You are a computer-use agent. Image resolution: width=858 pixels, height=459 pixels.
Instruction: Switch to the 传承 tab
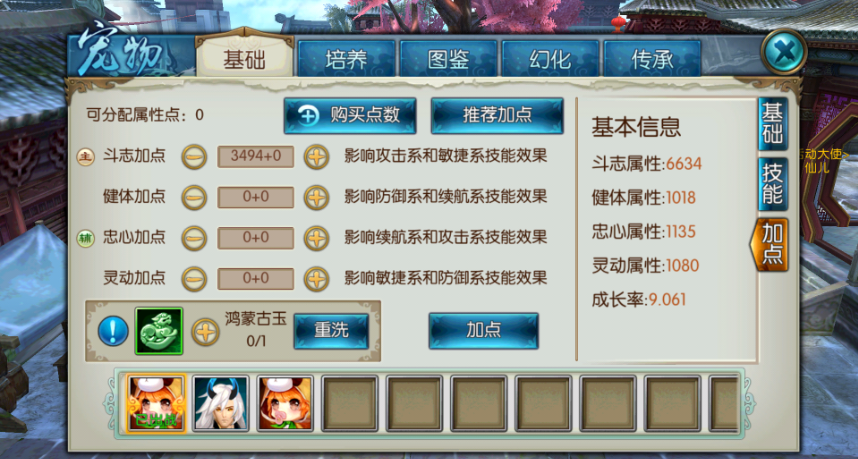click(x=652, y=59)
